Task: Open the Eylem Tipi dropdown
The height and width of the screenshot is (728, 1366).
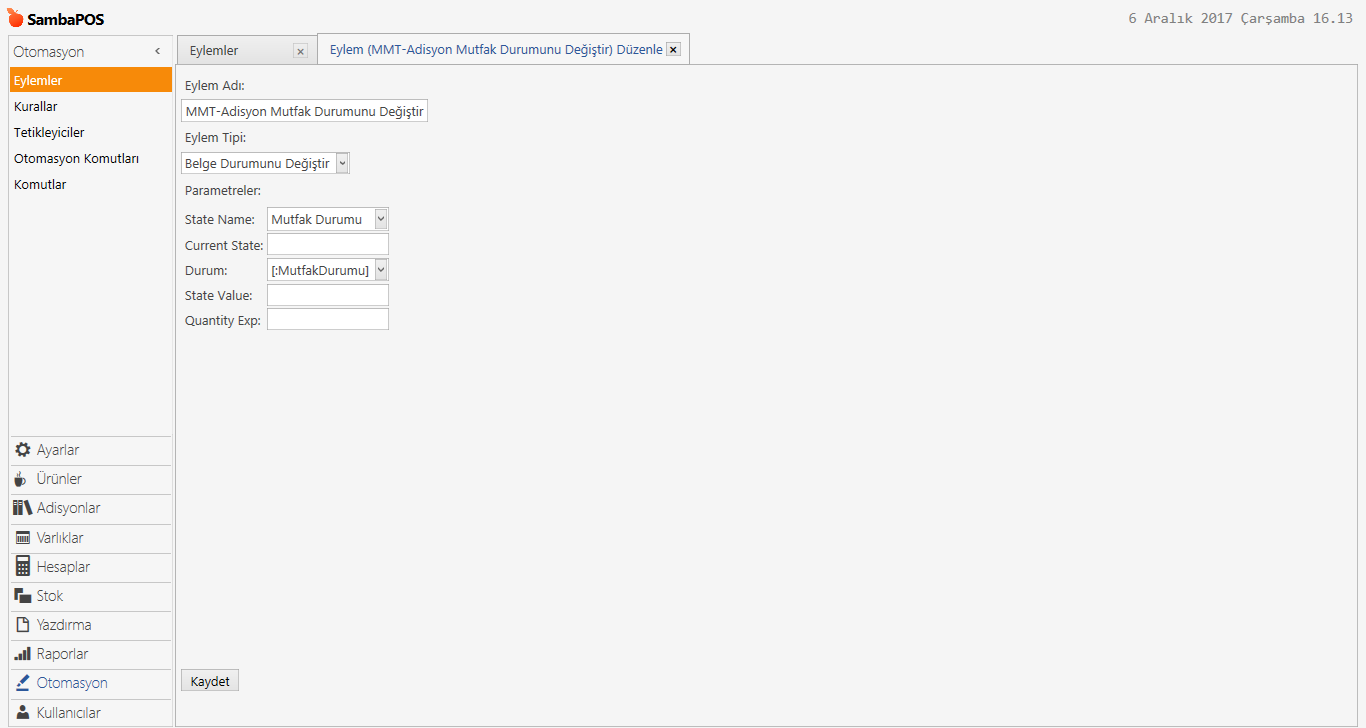Action: pos(342,163)
